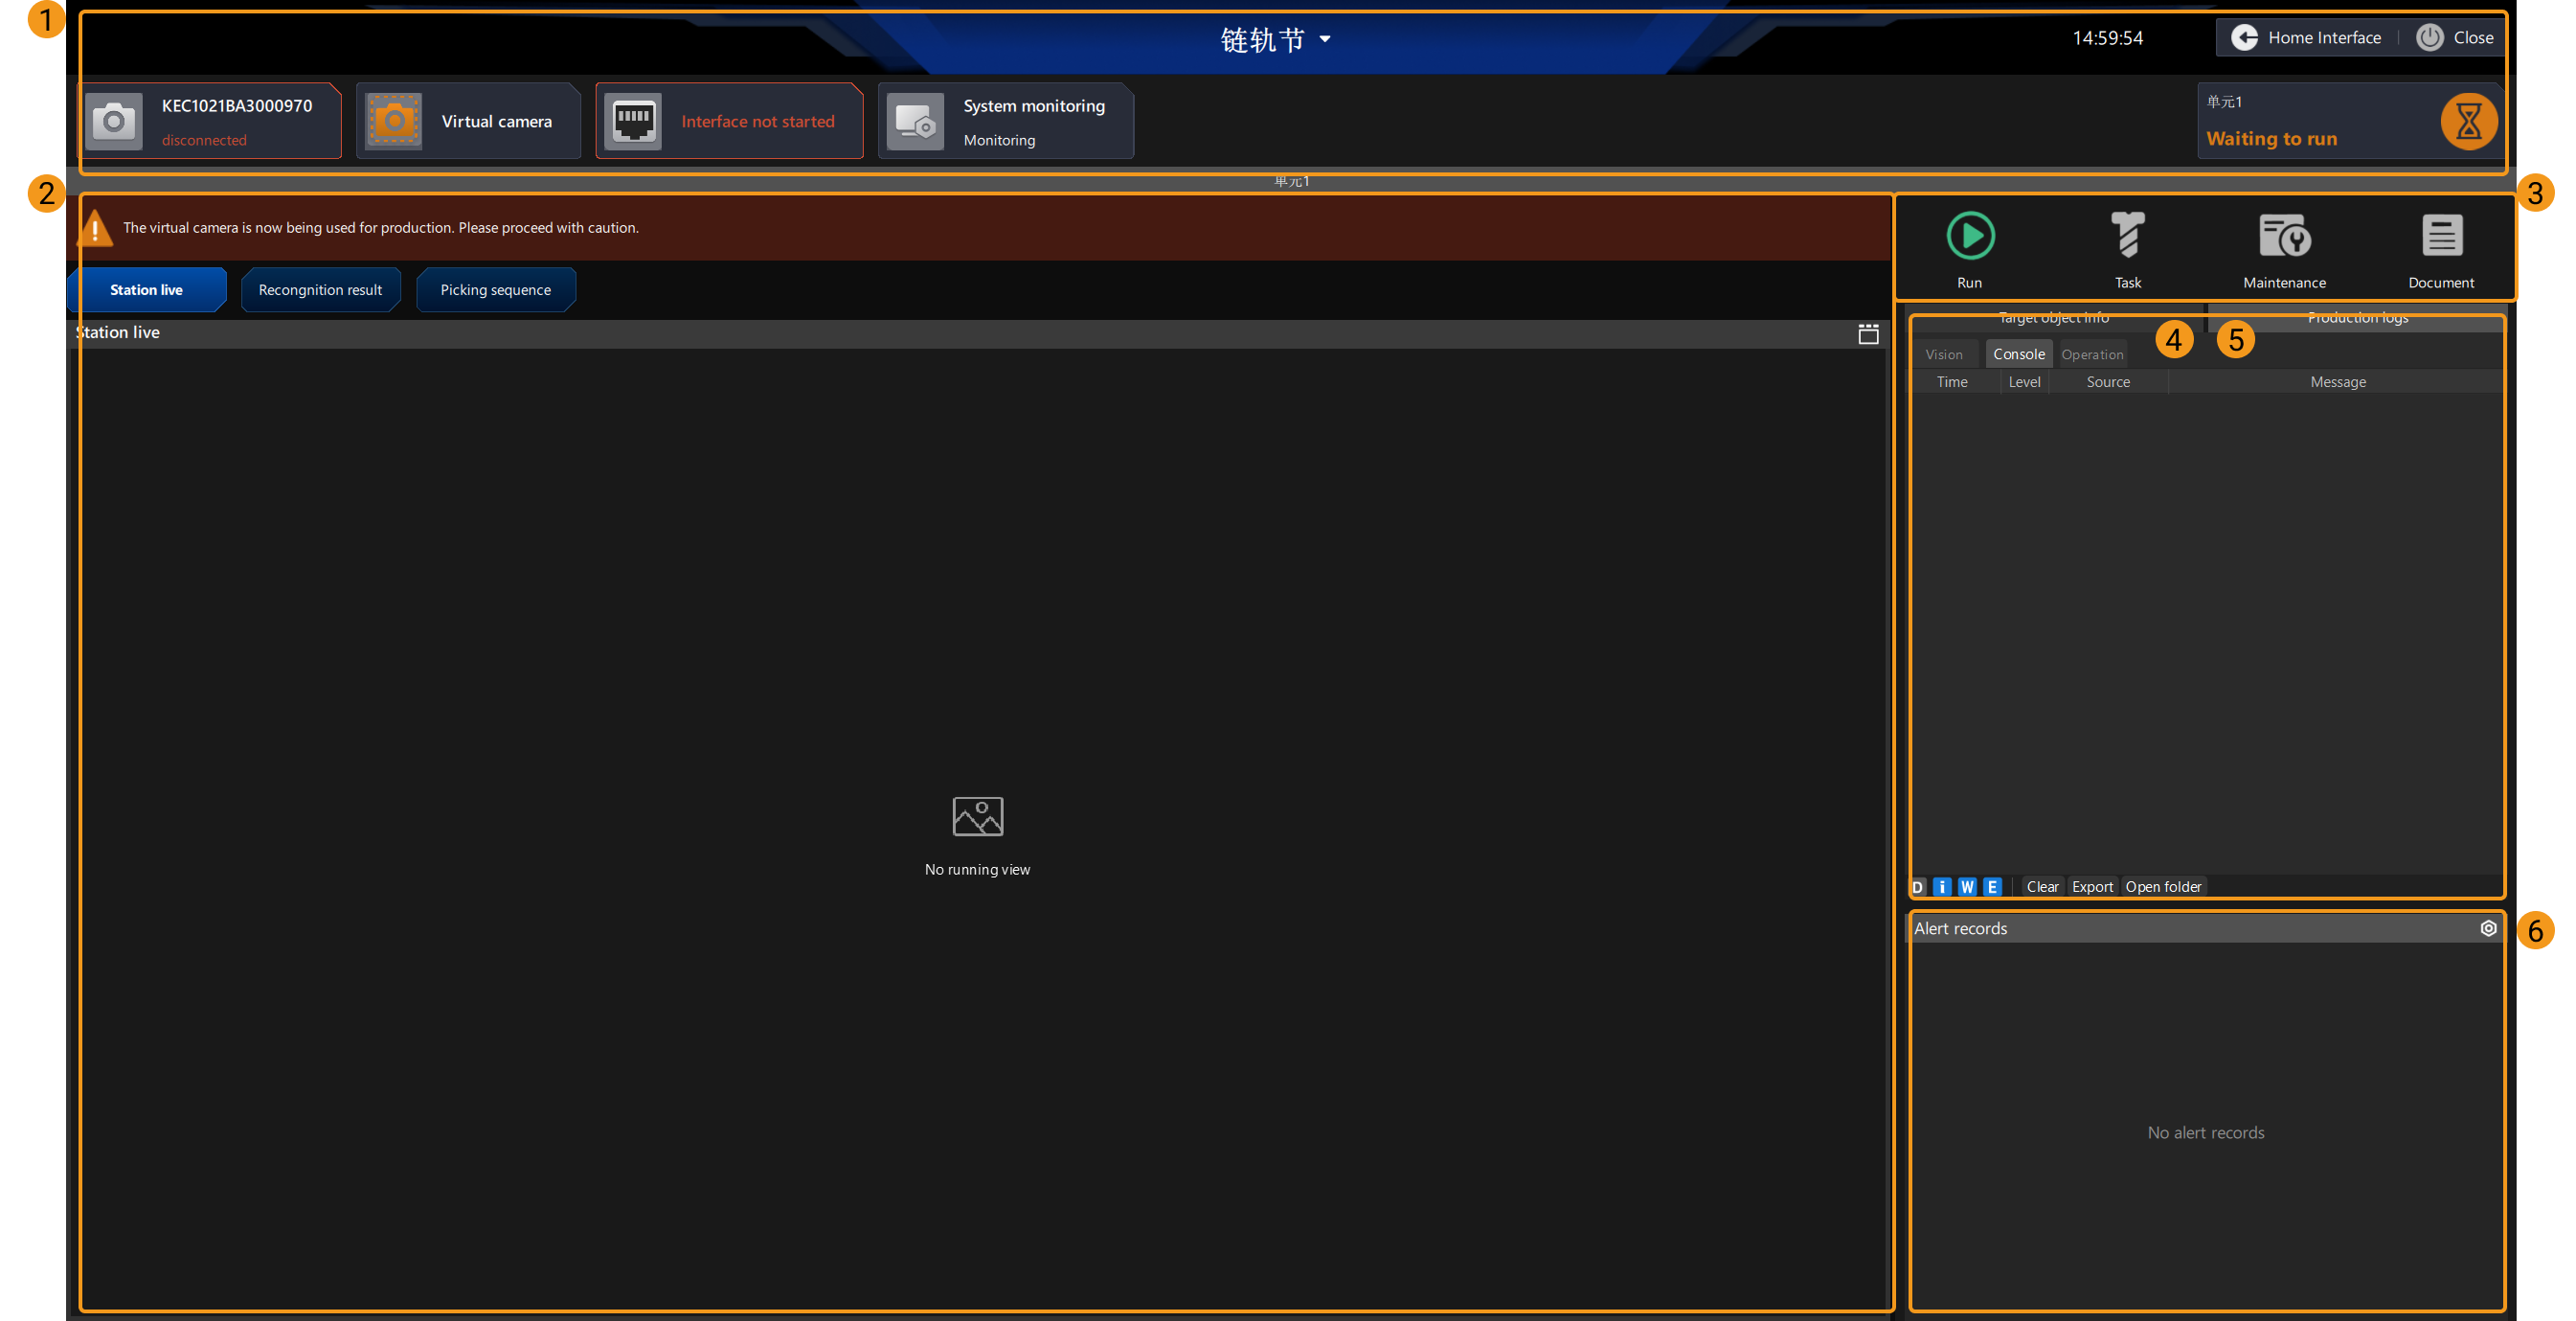Screen dimensions: 2576x1321
Task: Click the timer/hourglass icon in top right
Action: click(x=2468, y=120)
